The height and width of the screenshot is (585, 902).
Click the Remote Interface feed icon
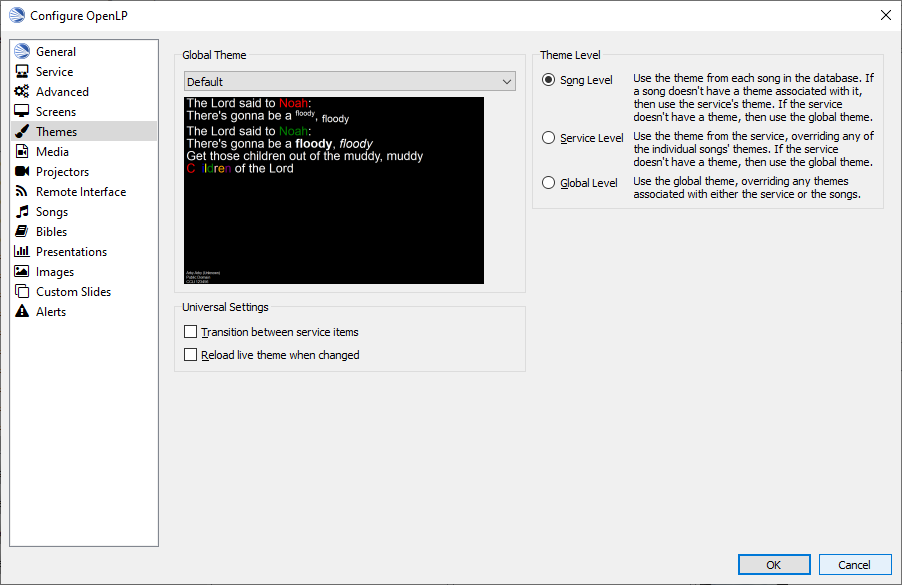(22, 191)
